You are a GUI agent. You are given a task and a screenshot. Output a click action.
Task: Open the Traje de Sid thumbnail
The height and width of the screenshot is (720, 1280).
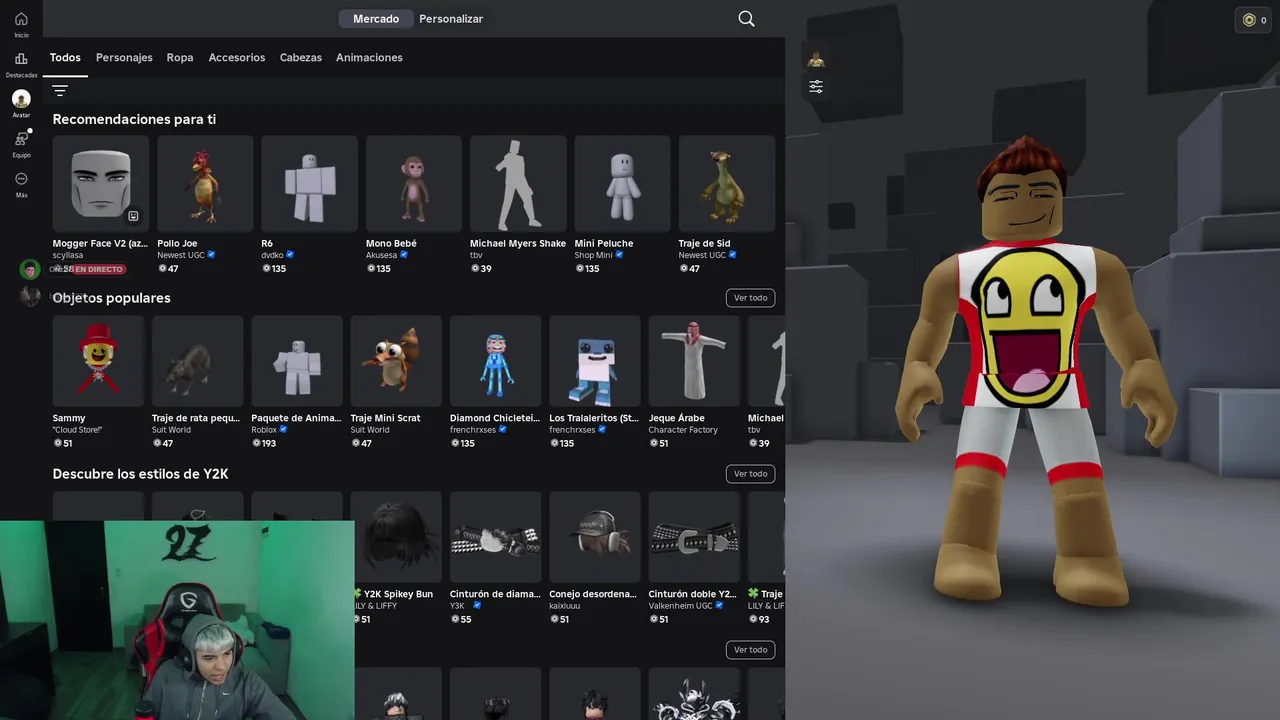pyautogui.click(x=727, y=184)
